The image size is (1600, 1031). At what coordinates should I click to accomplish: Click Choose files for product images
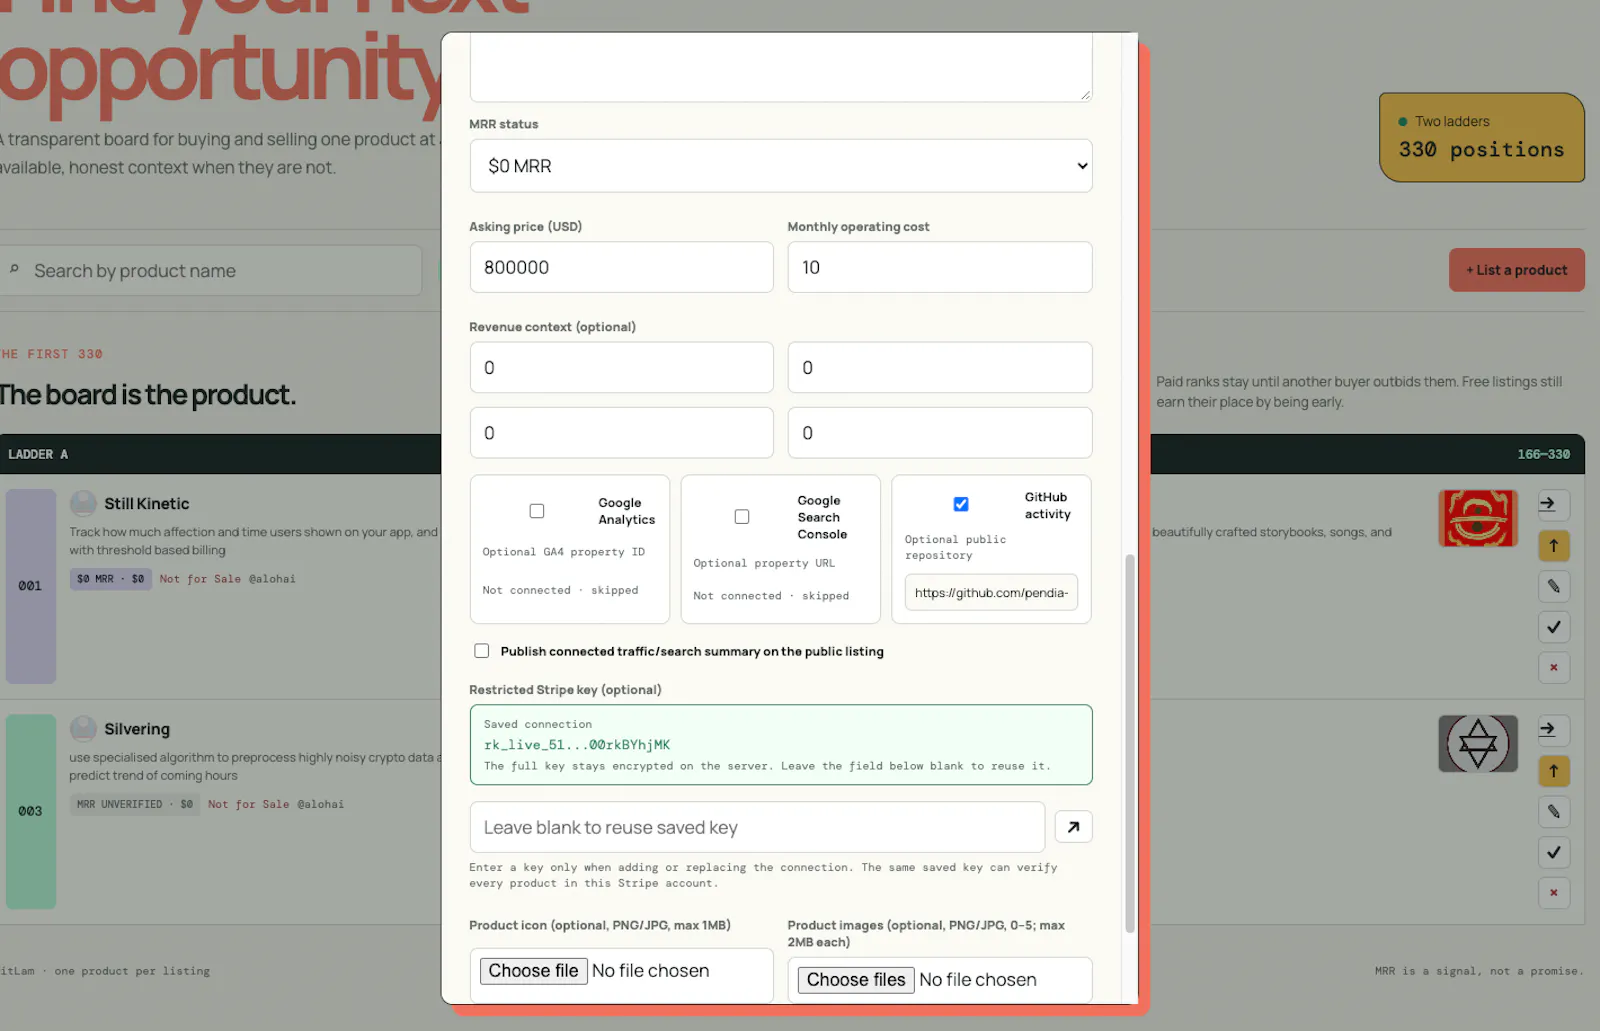tap(856, 980)
